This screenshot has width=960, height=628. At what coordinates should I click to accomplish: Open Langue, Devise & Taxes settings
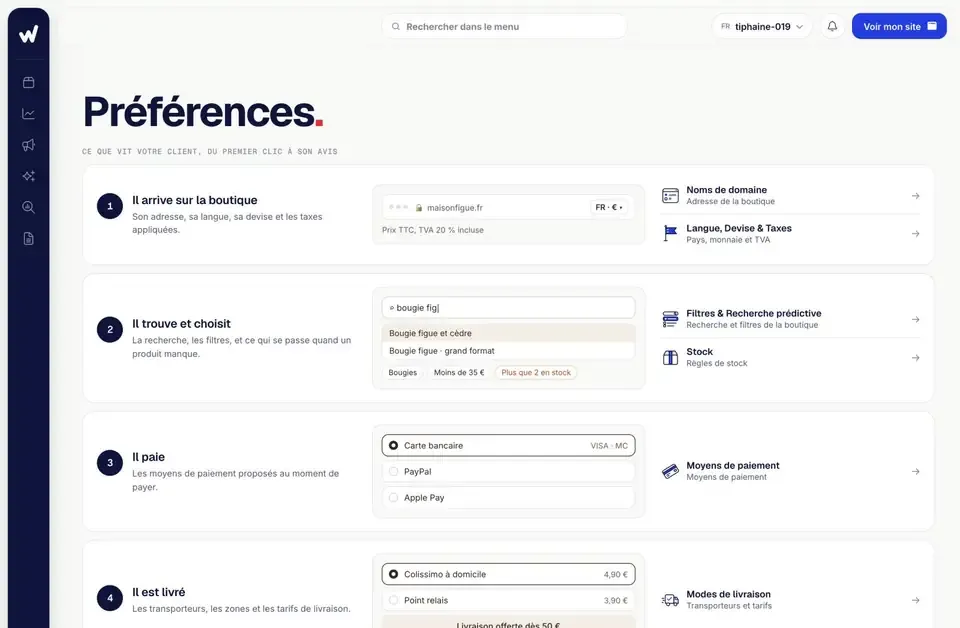[x=790, y=234]
